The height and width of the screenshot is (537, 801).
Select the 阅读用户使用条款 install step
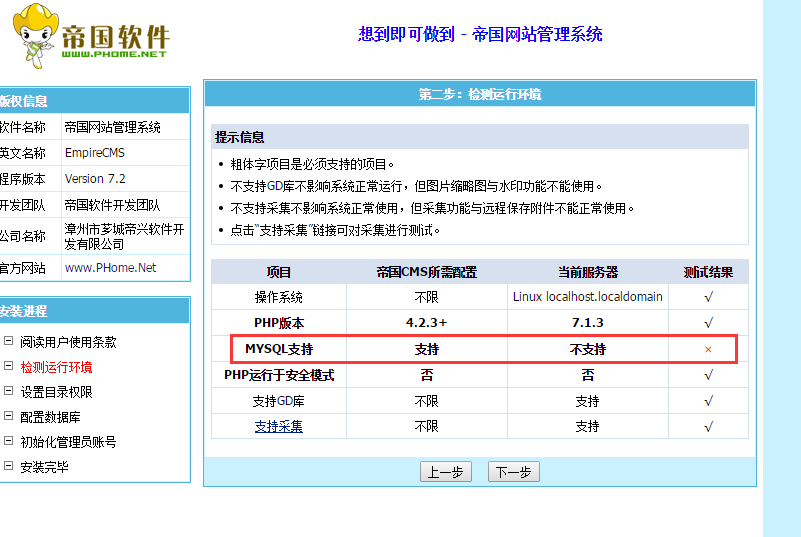(68, 342)
